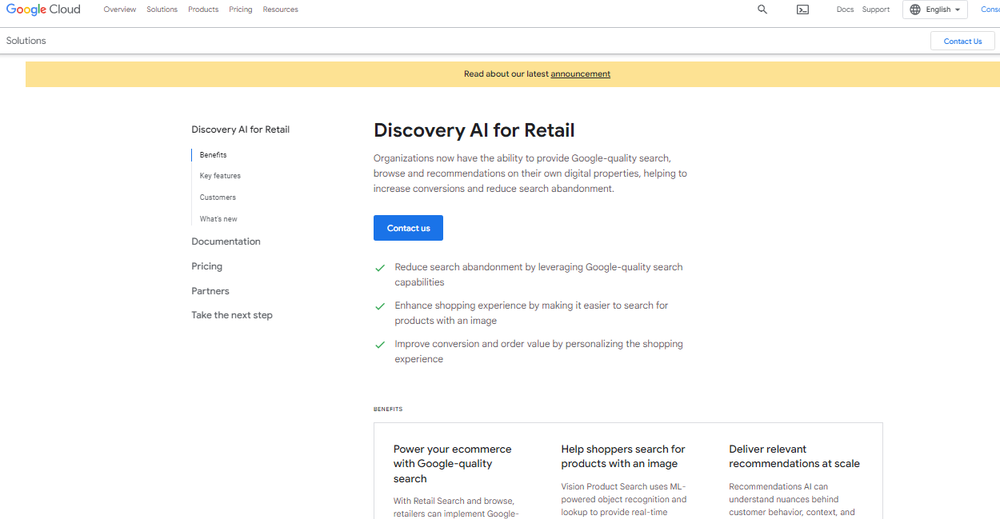Open the Pricing top menu item

240,10
